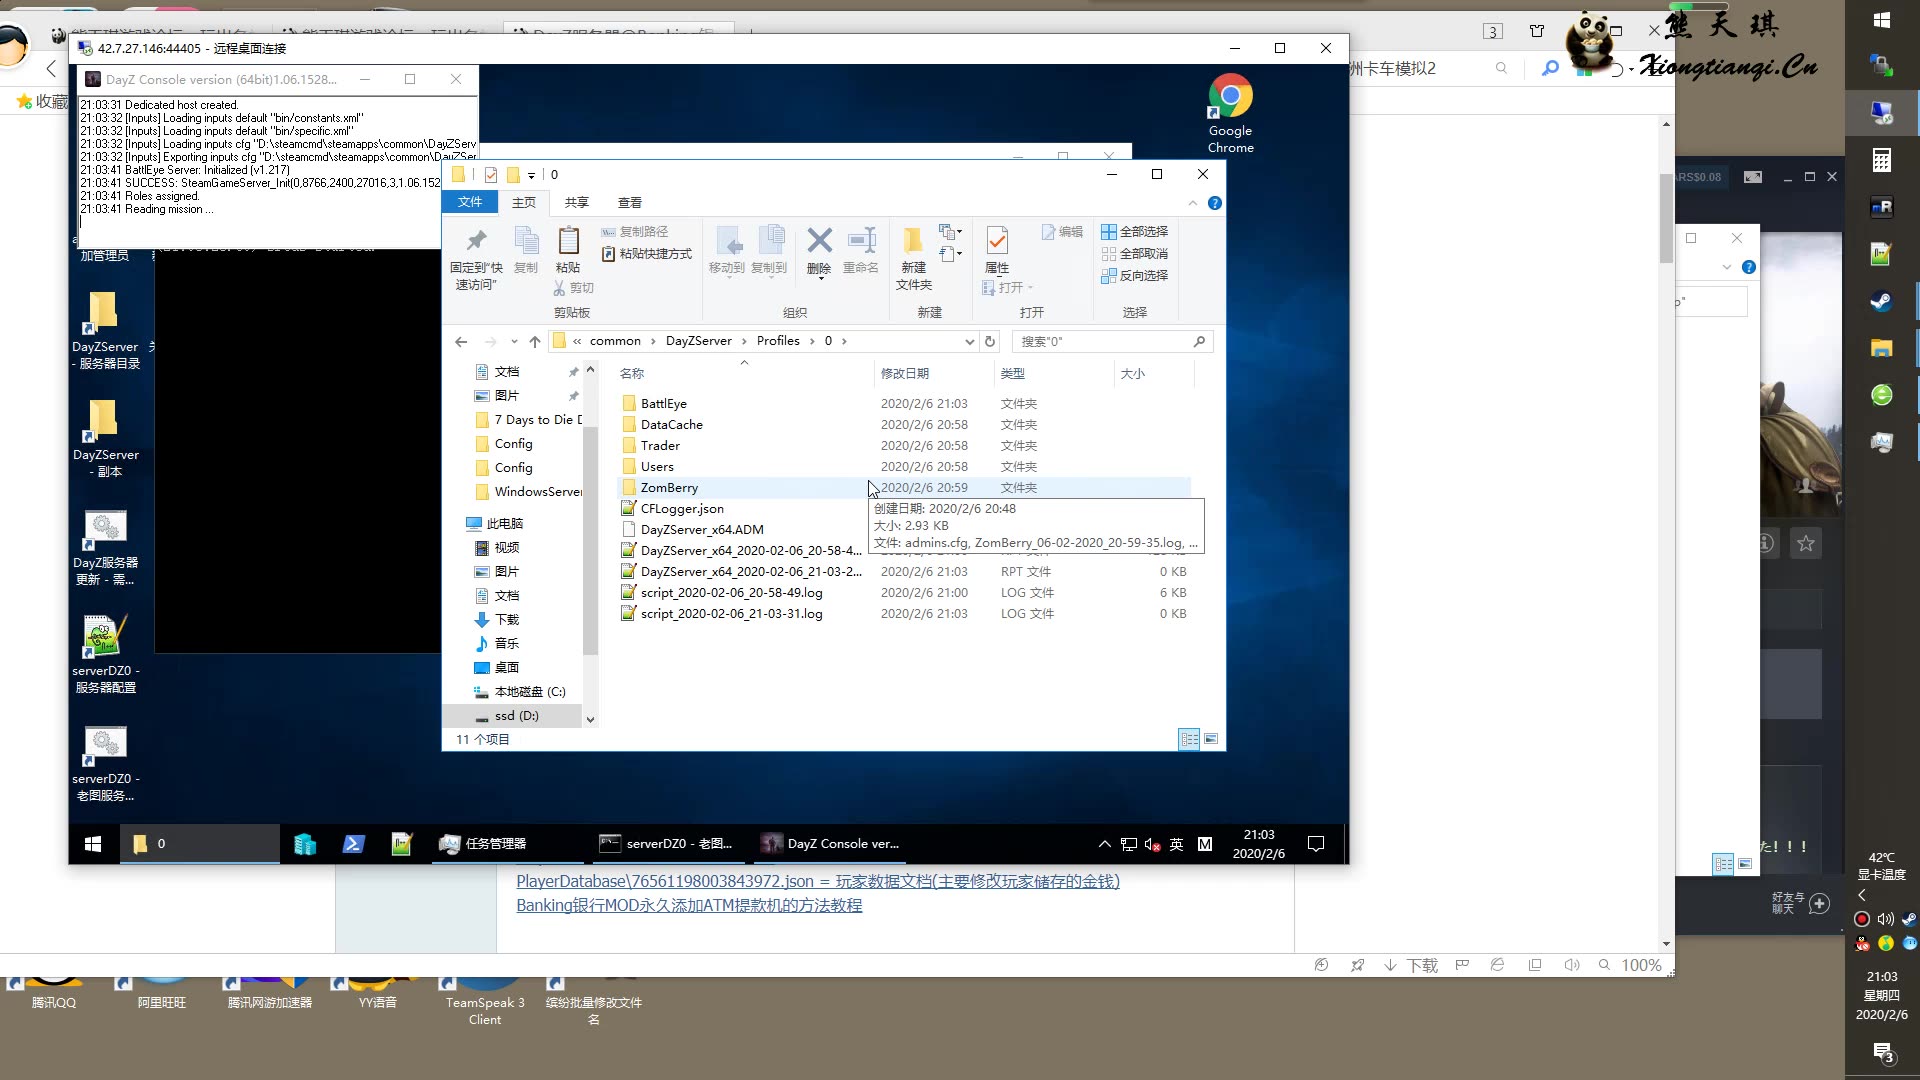Collapse the ribbon with the chevron
Image resolution: width=1920 pixels, height=1080 pixels.
1192,203
